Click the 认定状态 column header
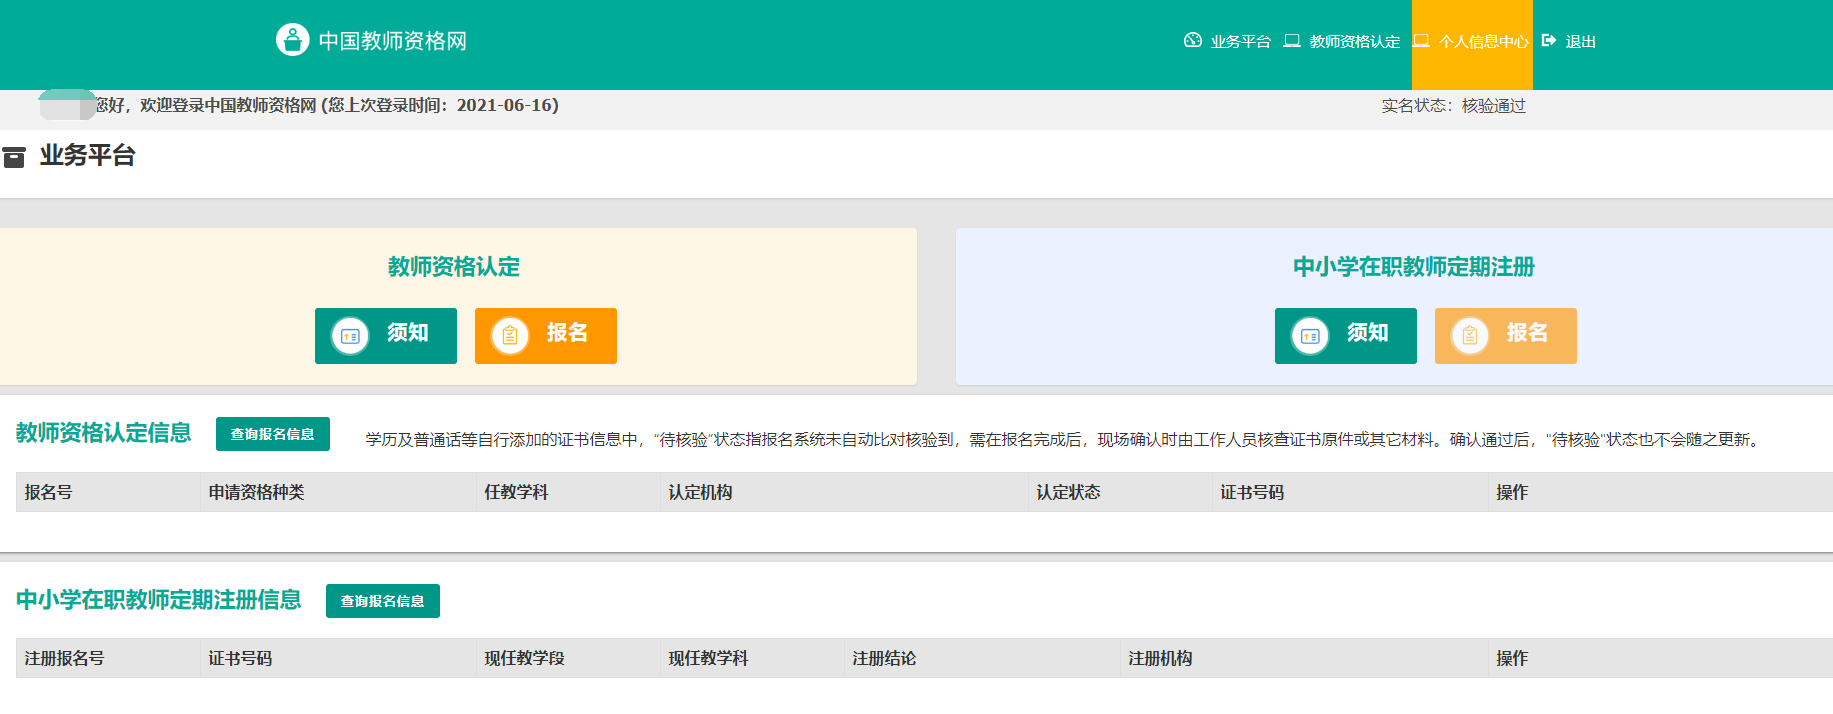1833x714 pixels. point(1068,492)
